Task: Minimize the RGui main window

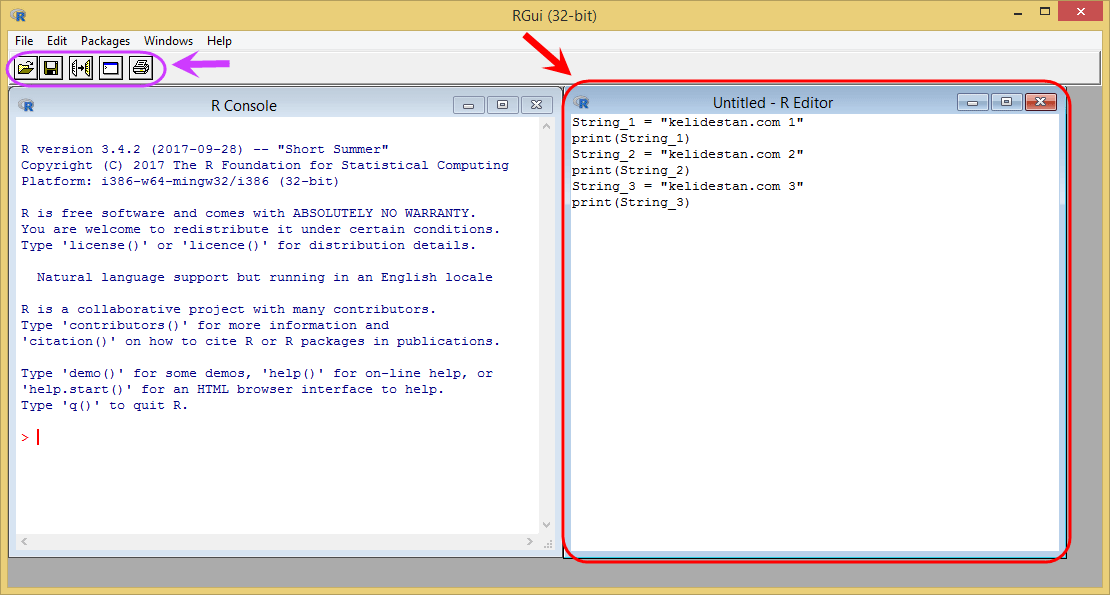Action: point(1018,13)
